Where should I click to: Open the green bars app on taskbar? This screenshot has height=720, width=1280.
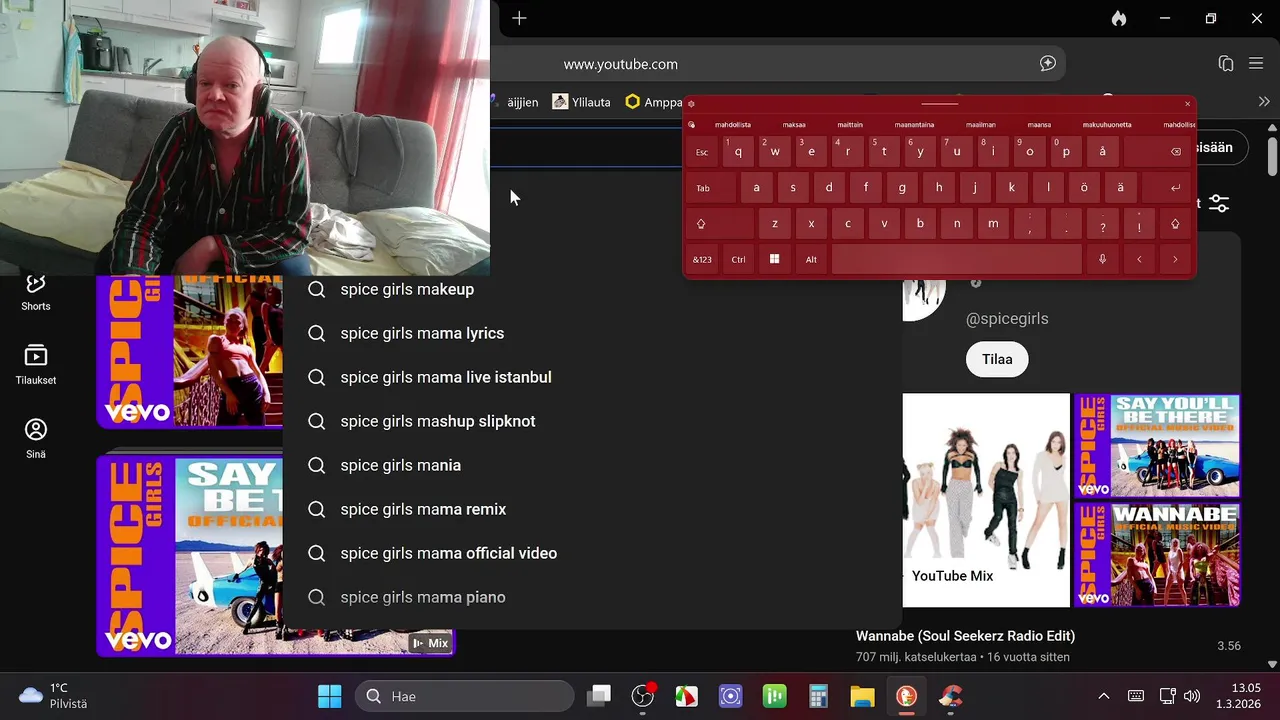tap(774, 696)
